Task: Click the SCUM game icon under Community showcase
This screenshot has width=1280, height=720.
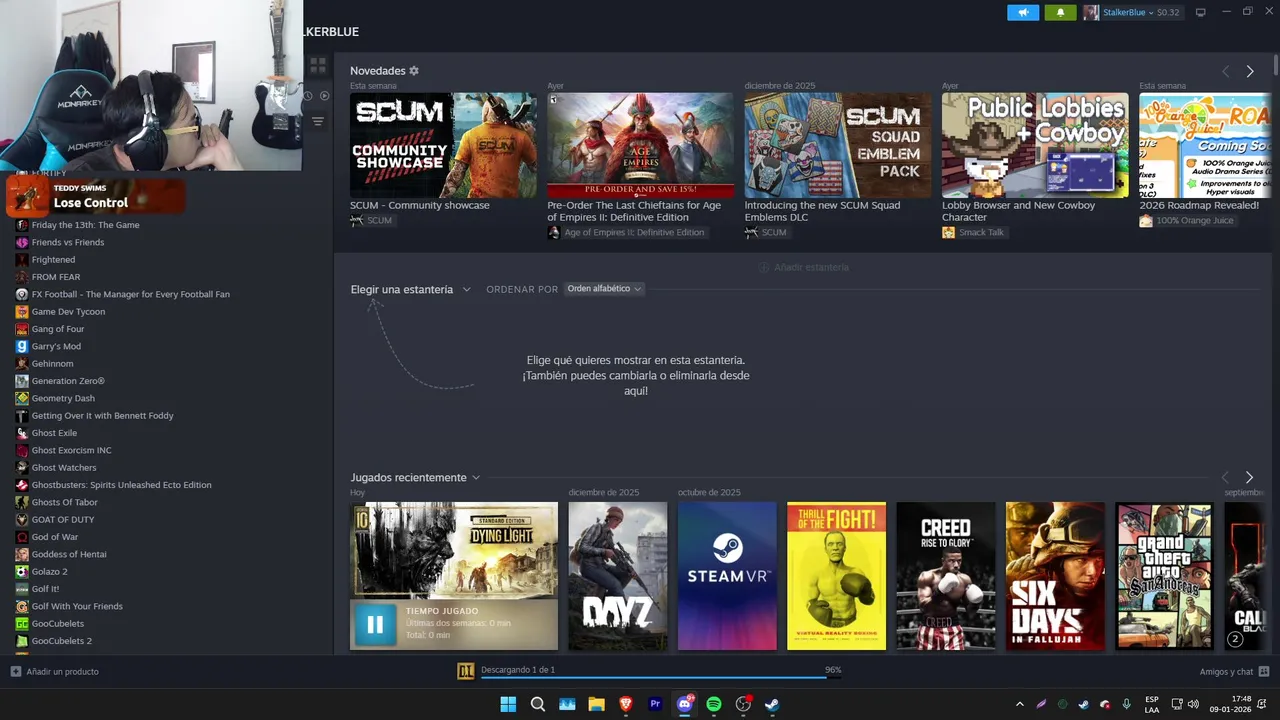Action: click(x=357, y=220)
